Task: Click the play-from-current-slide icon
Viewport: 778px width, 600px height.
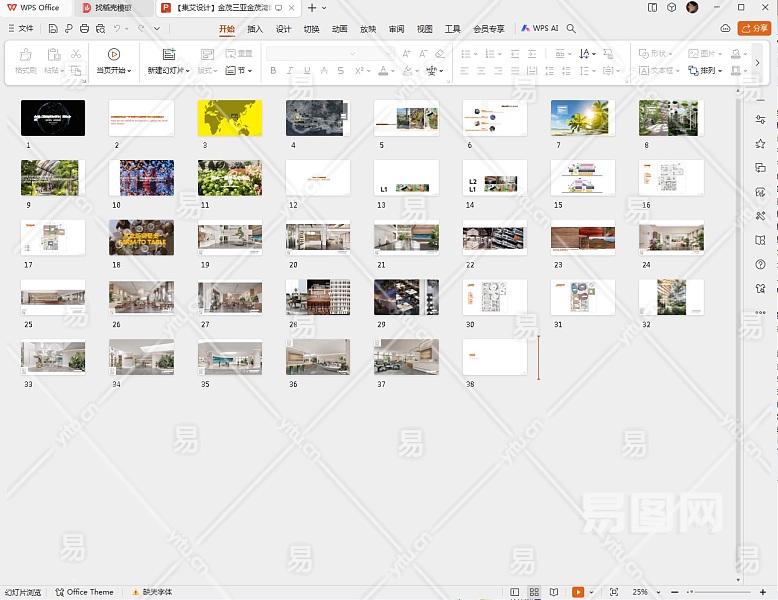Action: (114, 55)
